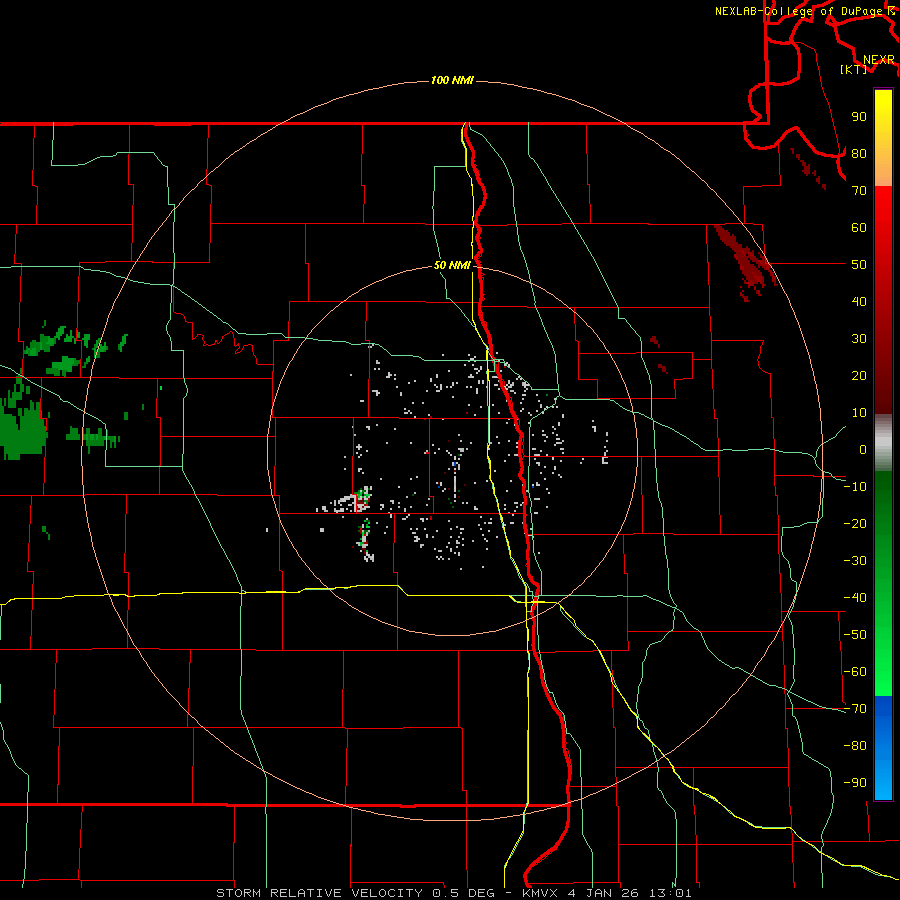Viewport: 900px width, 900px height.
Task: Click the 40 value on velocity scale
Action: [x=859, y=301]
